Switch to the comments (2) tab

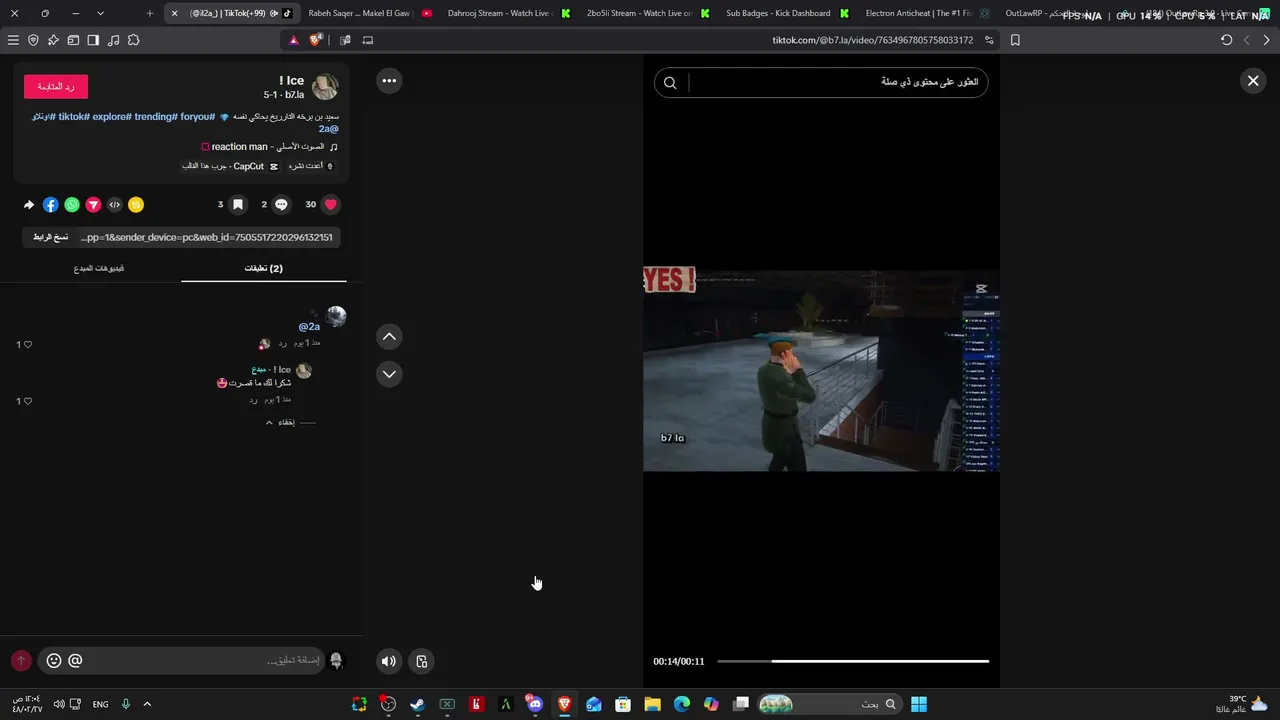coord(264,268)
